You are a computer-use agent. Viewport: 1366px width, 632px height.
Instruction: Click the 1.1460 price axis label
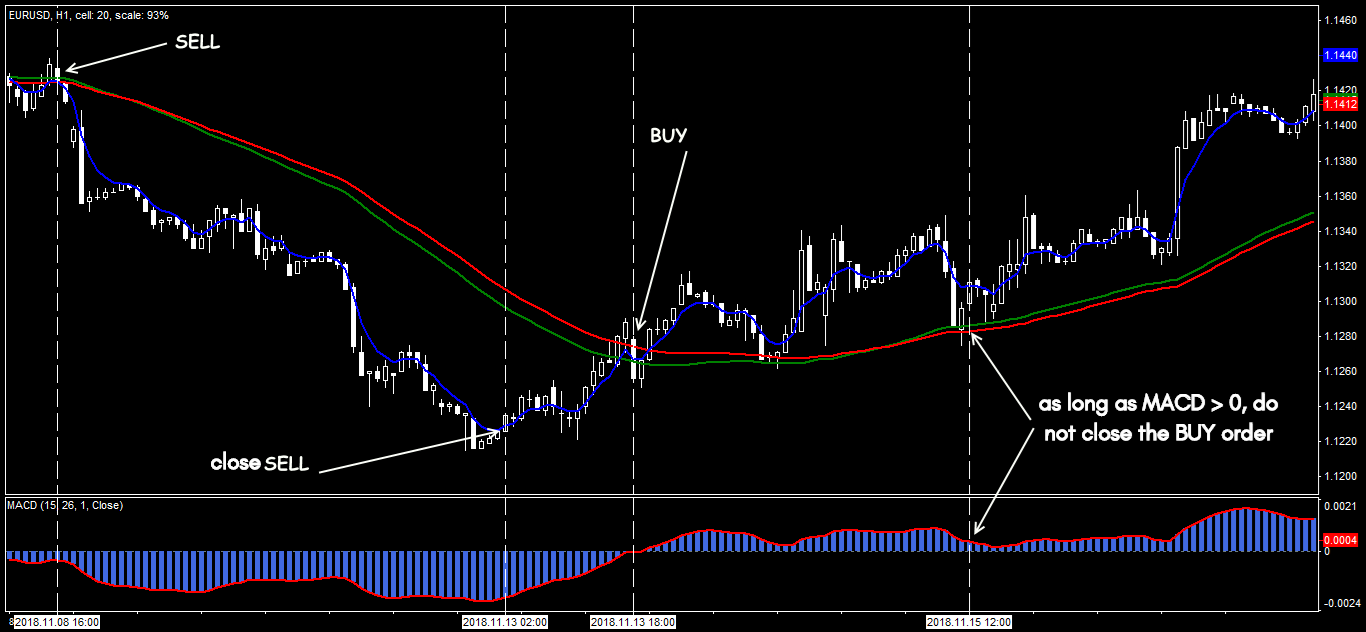(x=1341, y=20)
